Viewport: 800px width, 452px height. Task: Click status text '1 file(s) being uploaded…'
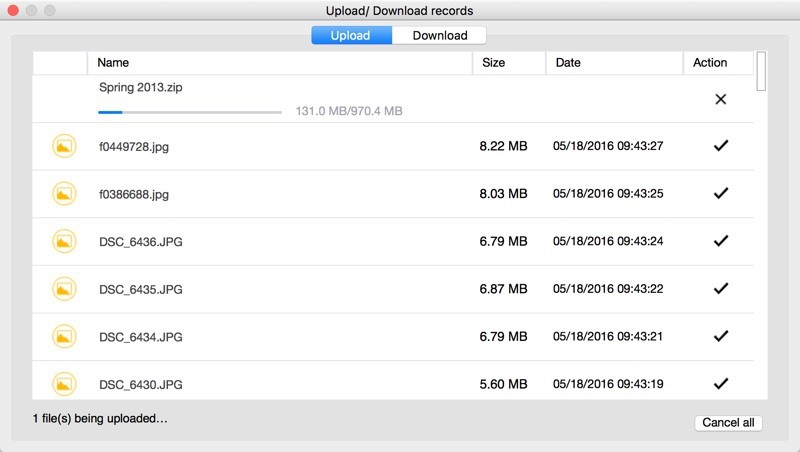tap(100, 419)
